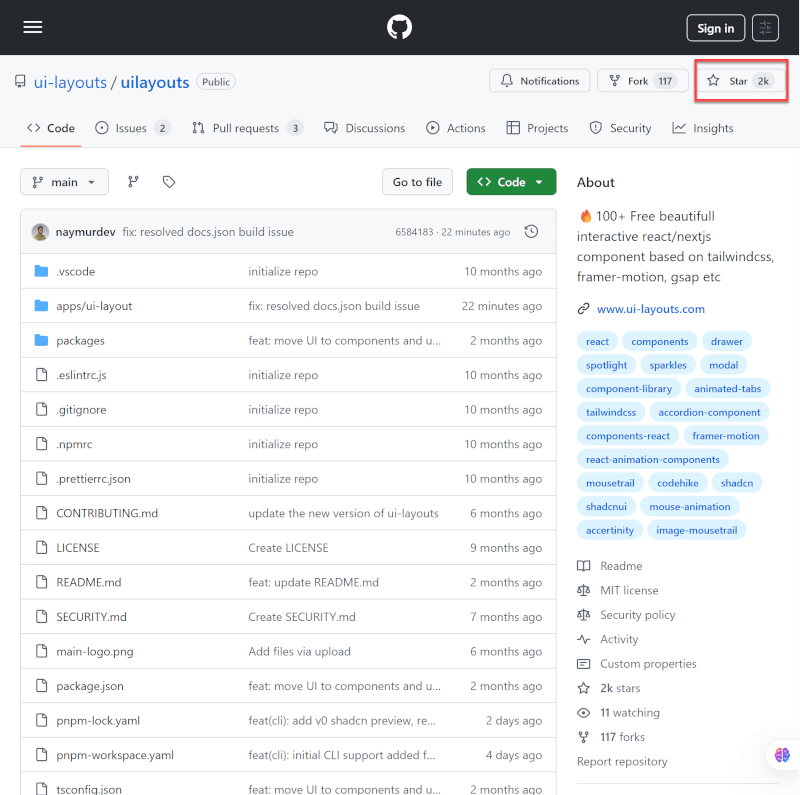The image size is (800, 795).
Task: Click the package.json file icon
Action: 41,686
